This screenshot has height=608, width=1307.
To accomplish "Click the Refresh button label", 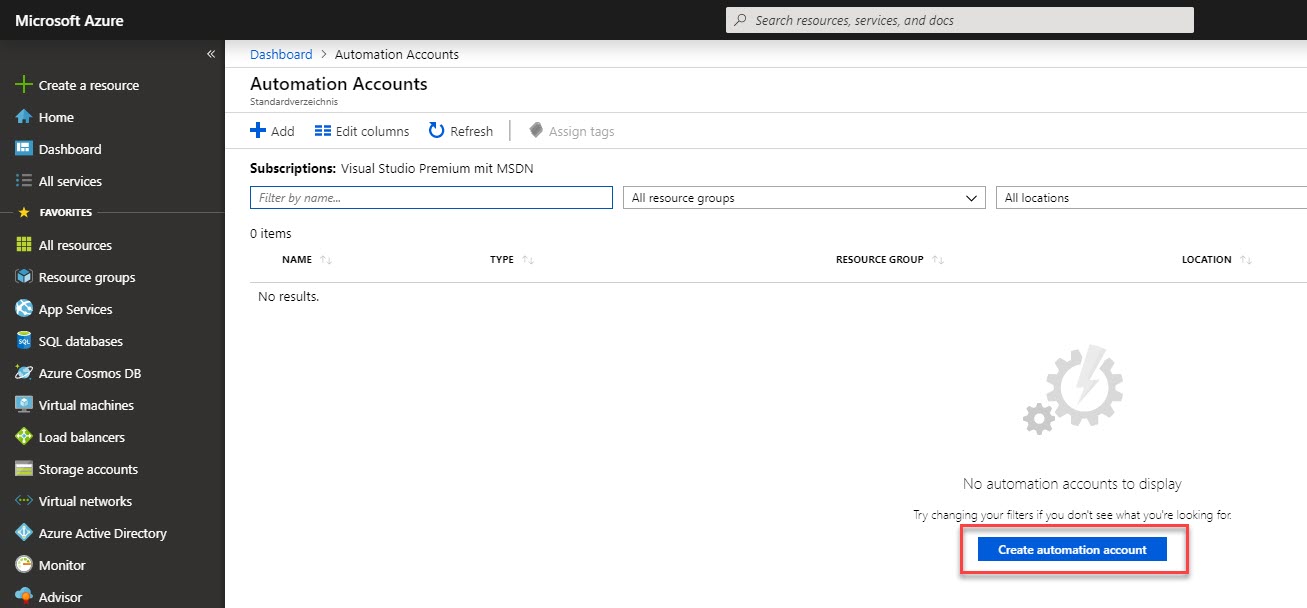I will tap(471, 131).
